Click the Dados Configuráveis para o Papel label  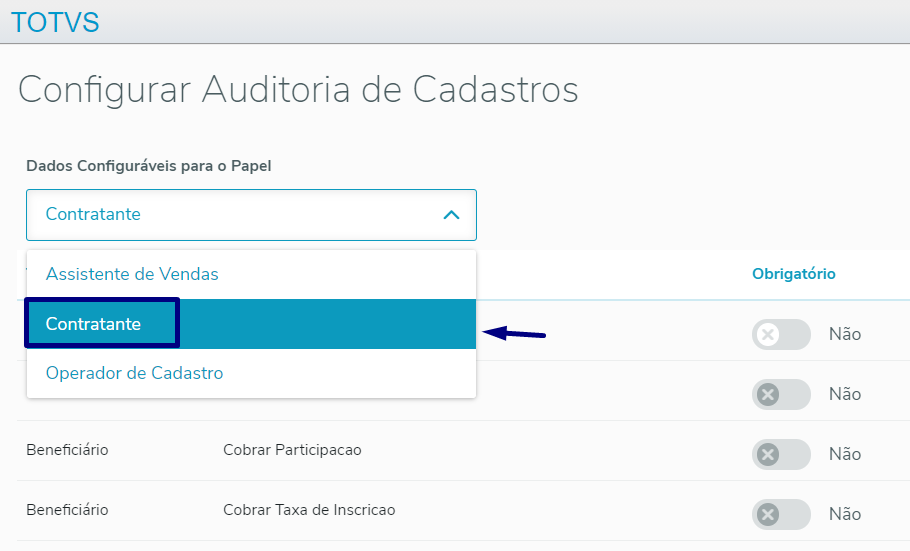(x=149, y=166)
